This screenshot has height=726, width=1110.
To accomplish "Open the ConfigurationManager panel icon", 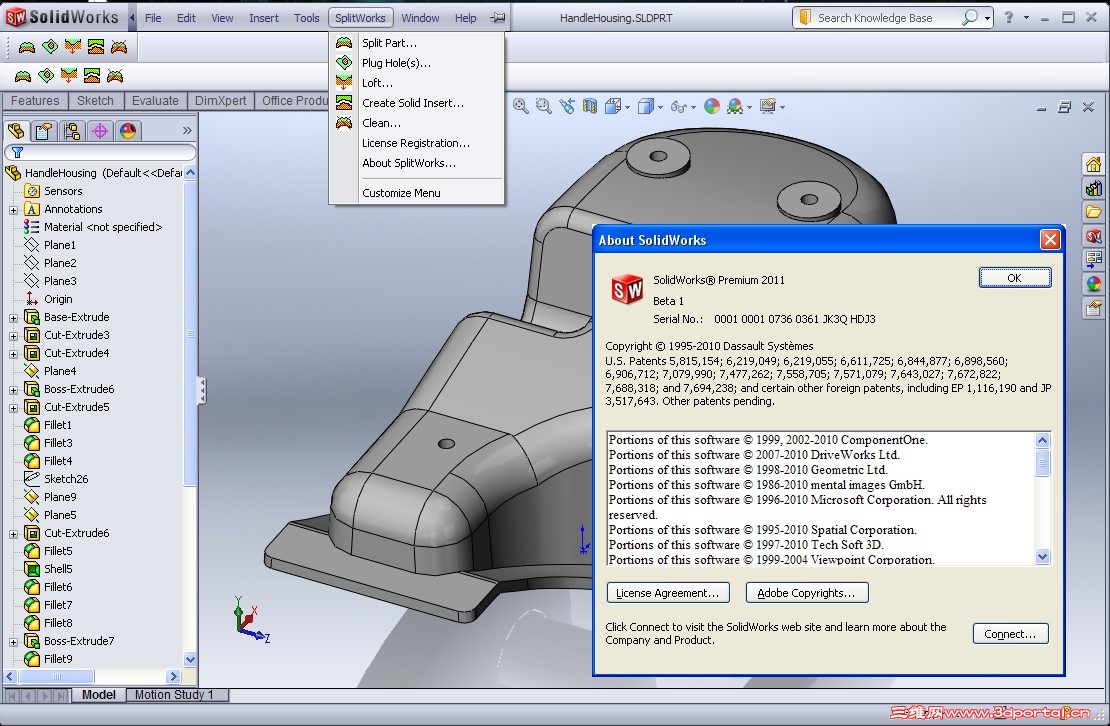I will click(x=71, y=131).
